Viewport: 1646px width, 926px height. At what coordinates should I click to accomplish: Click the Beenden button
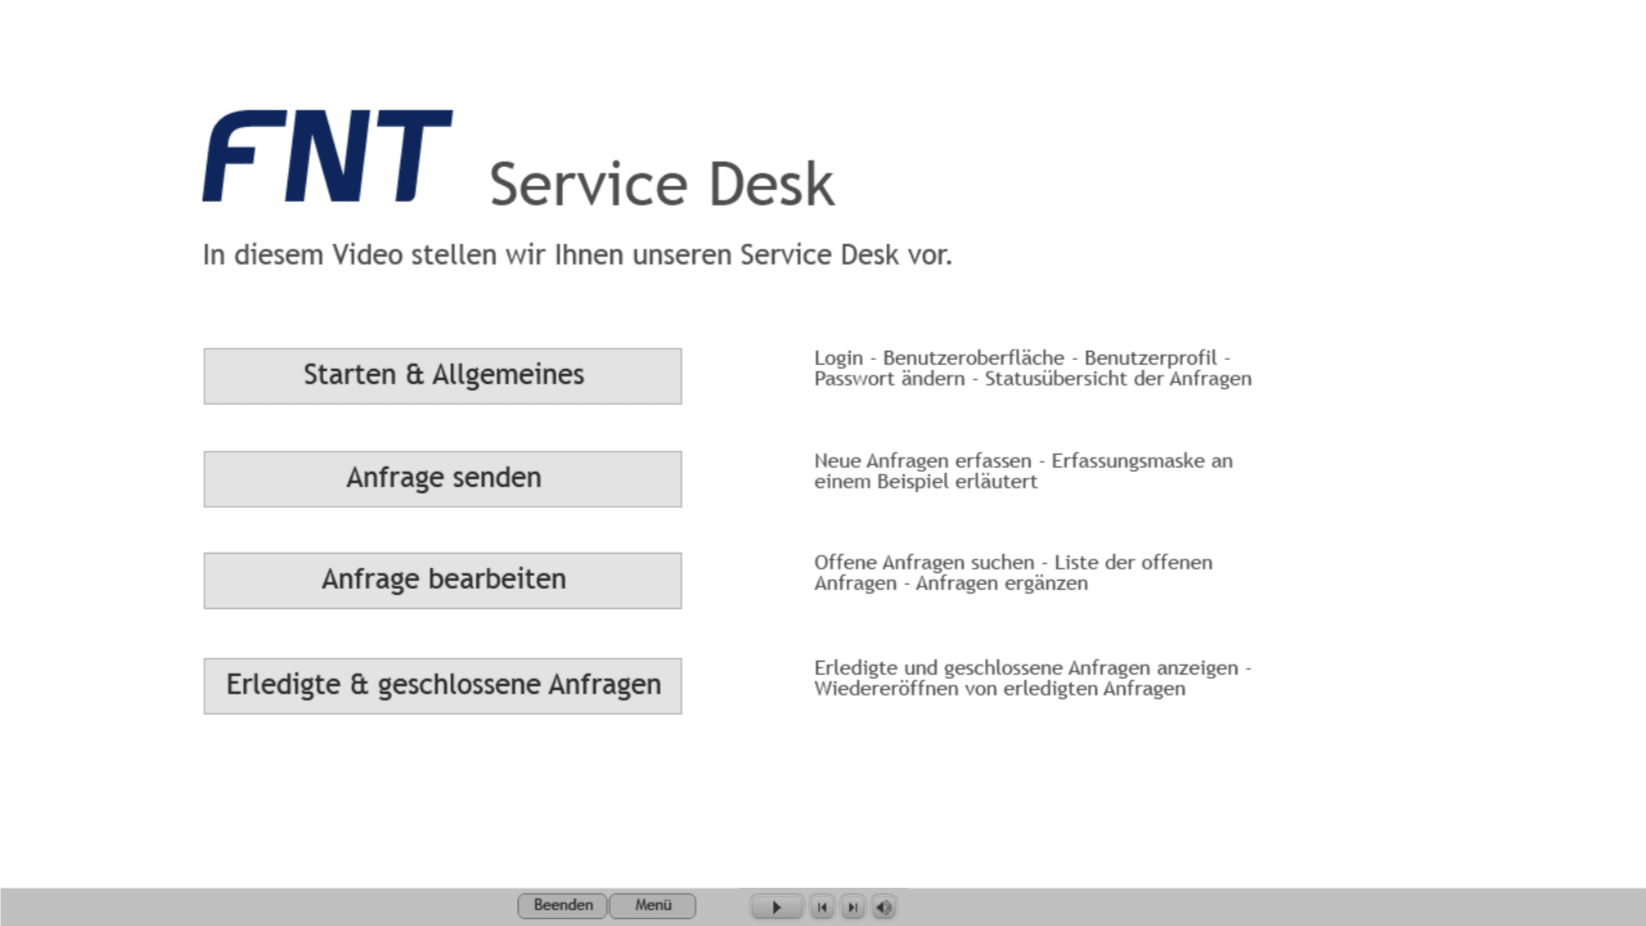click(562, 906)
